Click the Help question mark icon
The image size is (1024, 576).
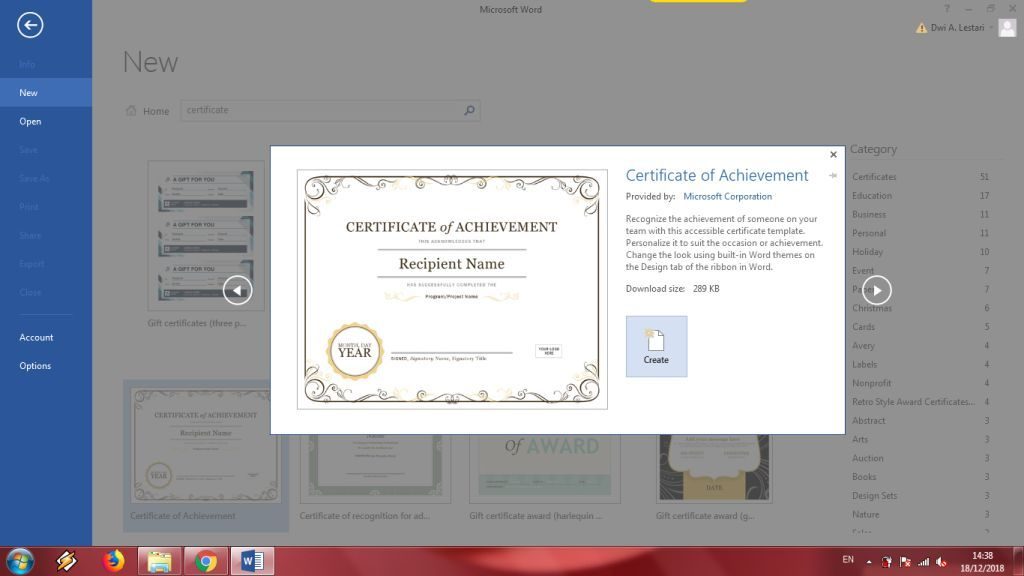(x=947, y=8)
